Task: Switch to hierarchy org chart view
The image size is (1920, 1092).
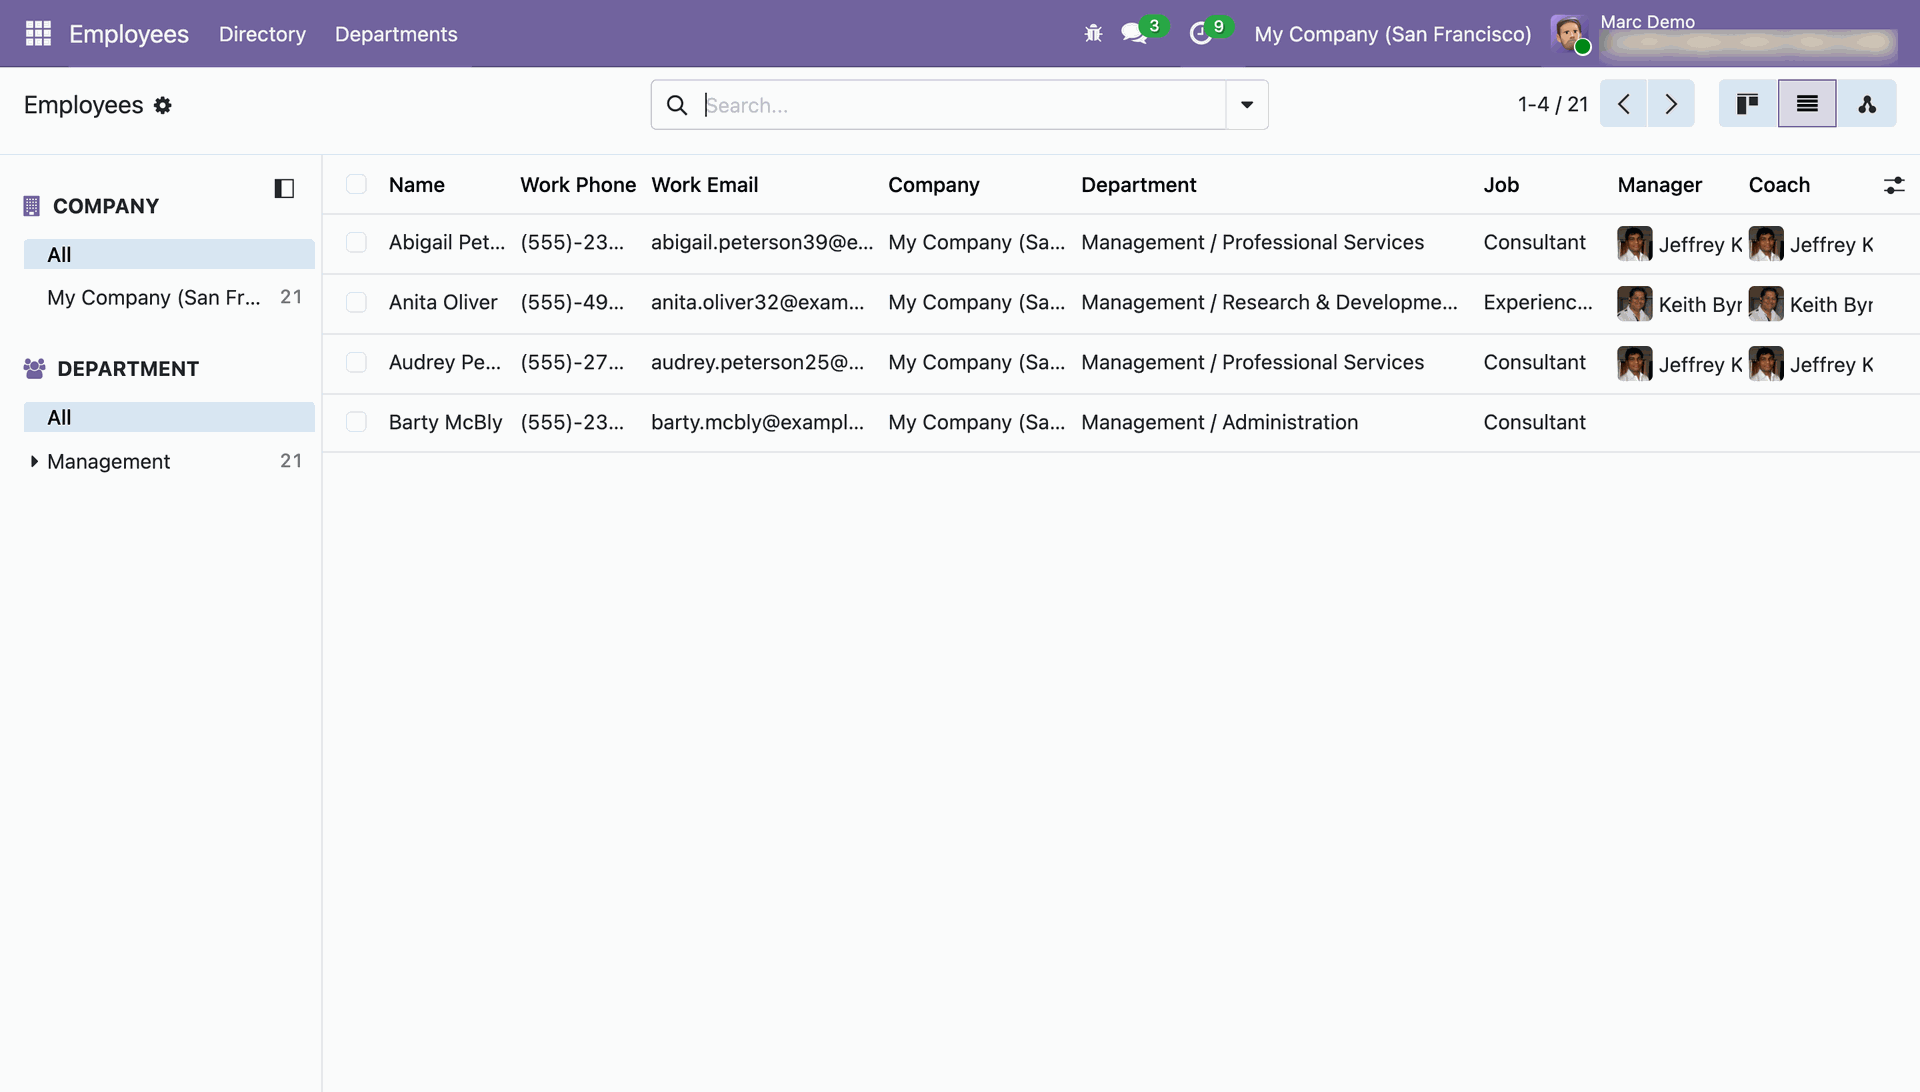Action: [x=1866, y=104]
